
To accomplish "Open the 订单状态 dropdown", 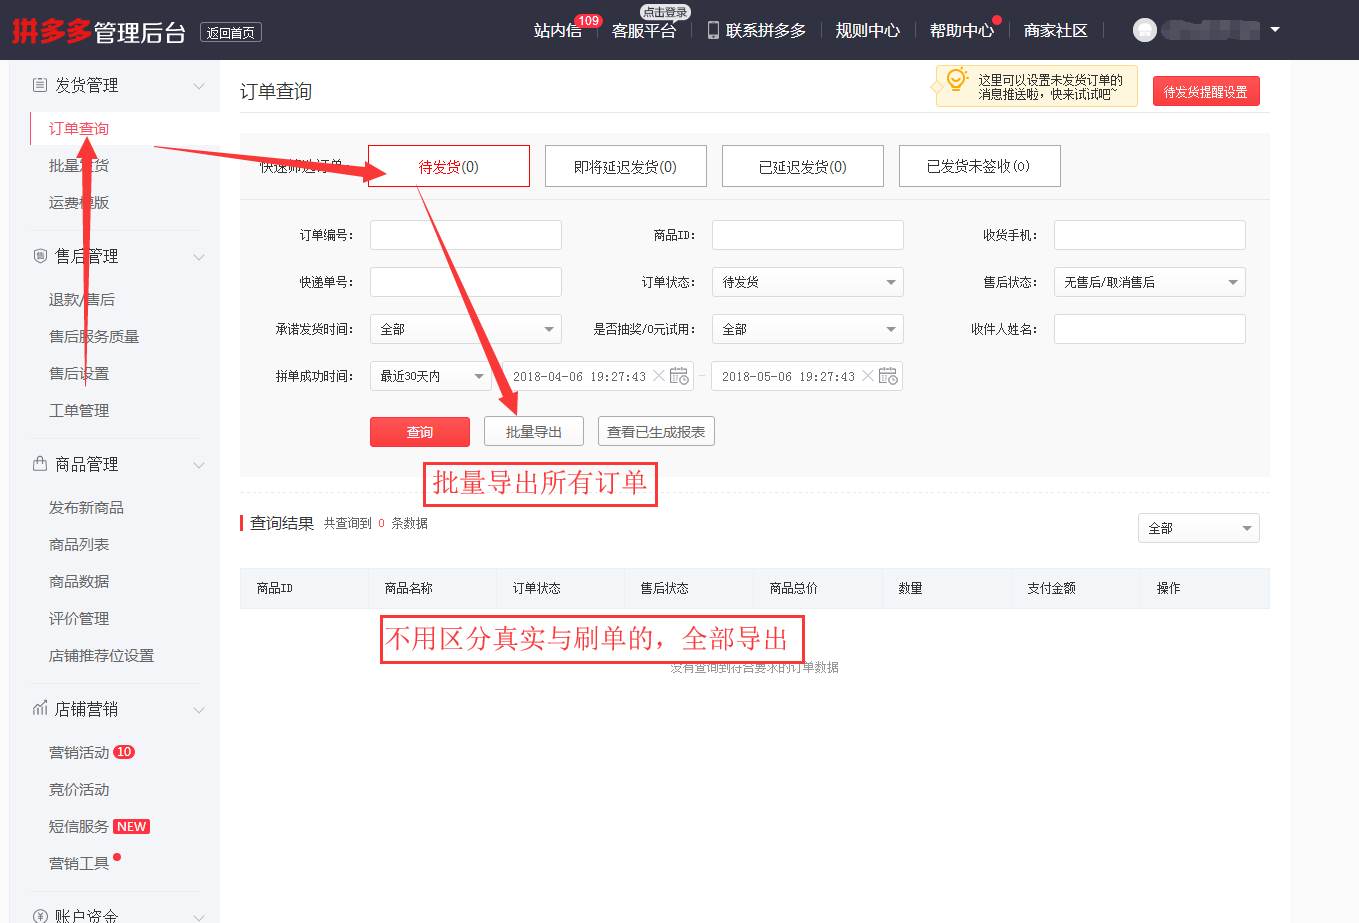I will (808, 282).
